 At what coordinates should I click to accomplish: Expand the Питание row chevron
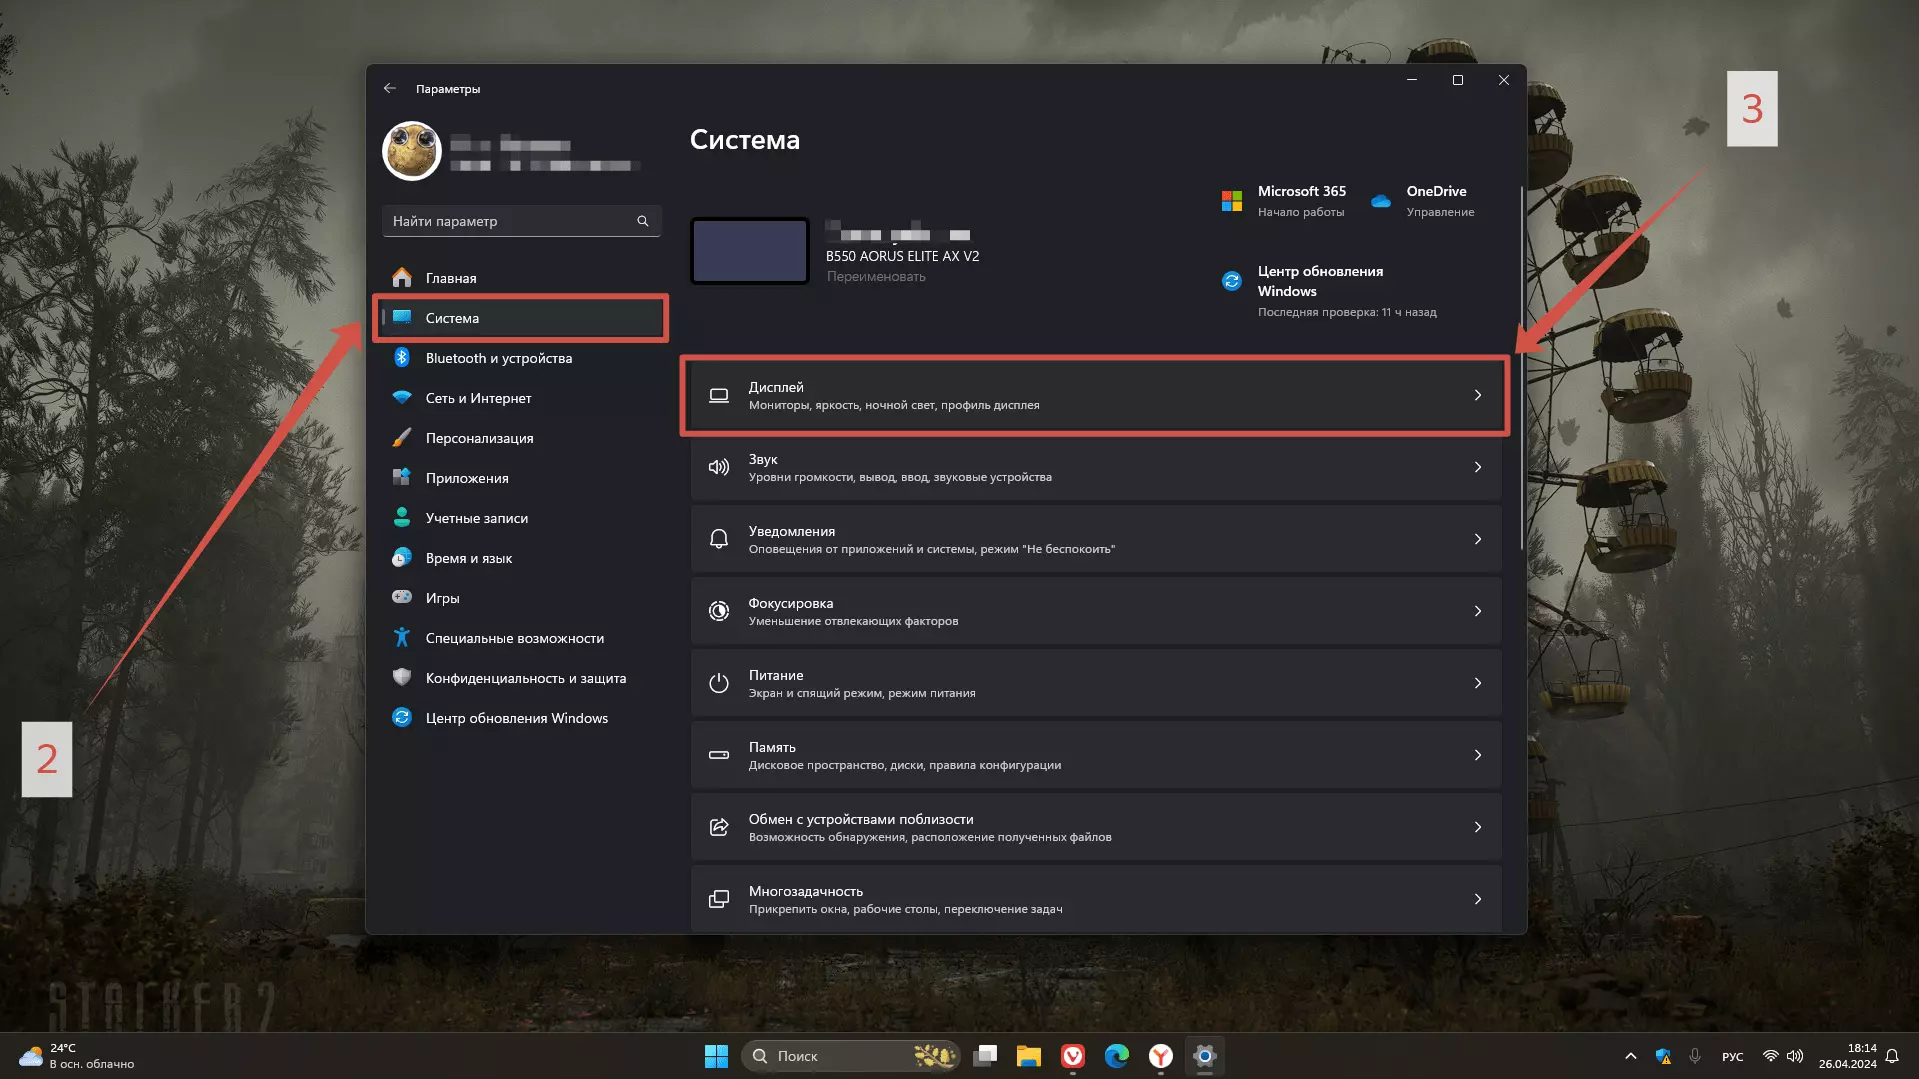1478,683
